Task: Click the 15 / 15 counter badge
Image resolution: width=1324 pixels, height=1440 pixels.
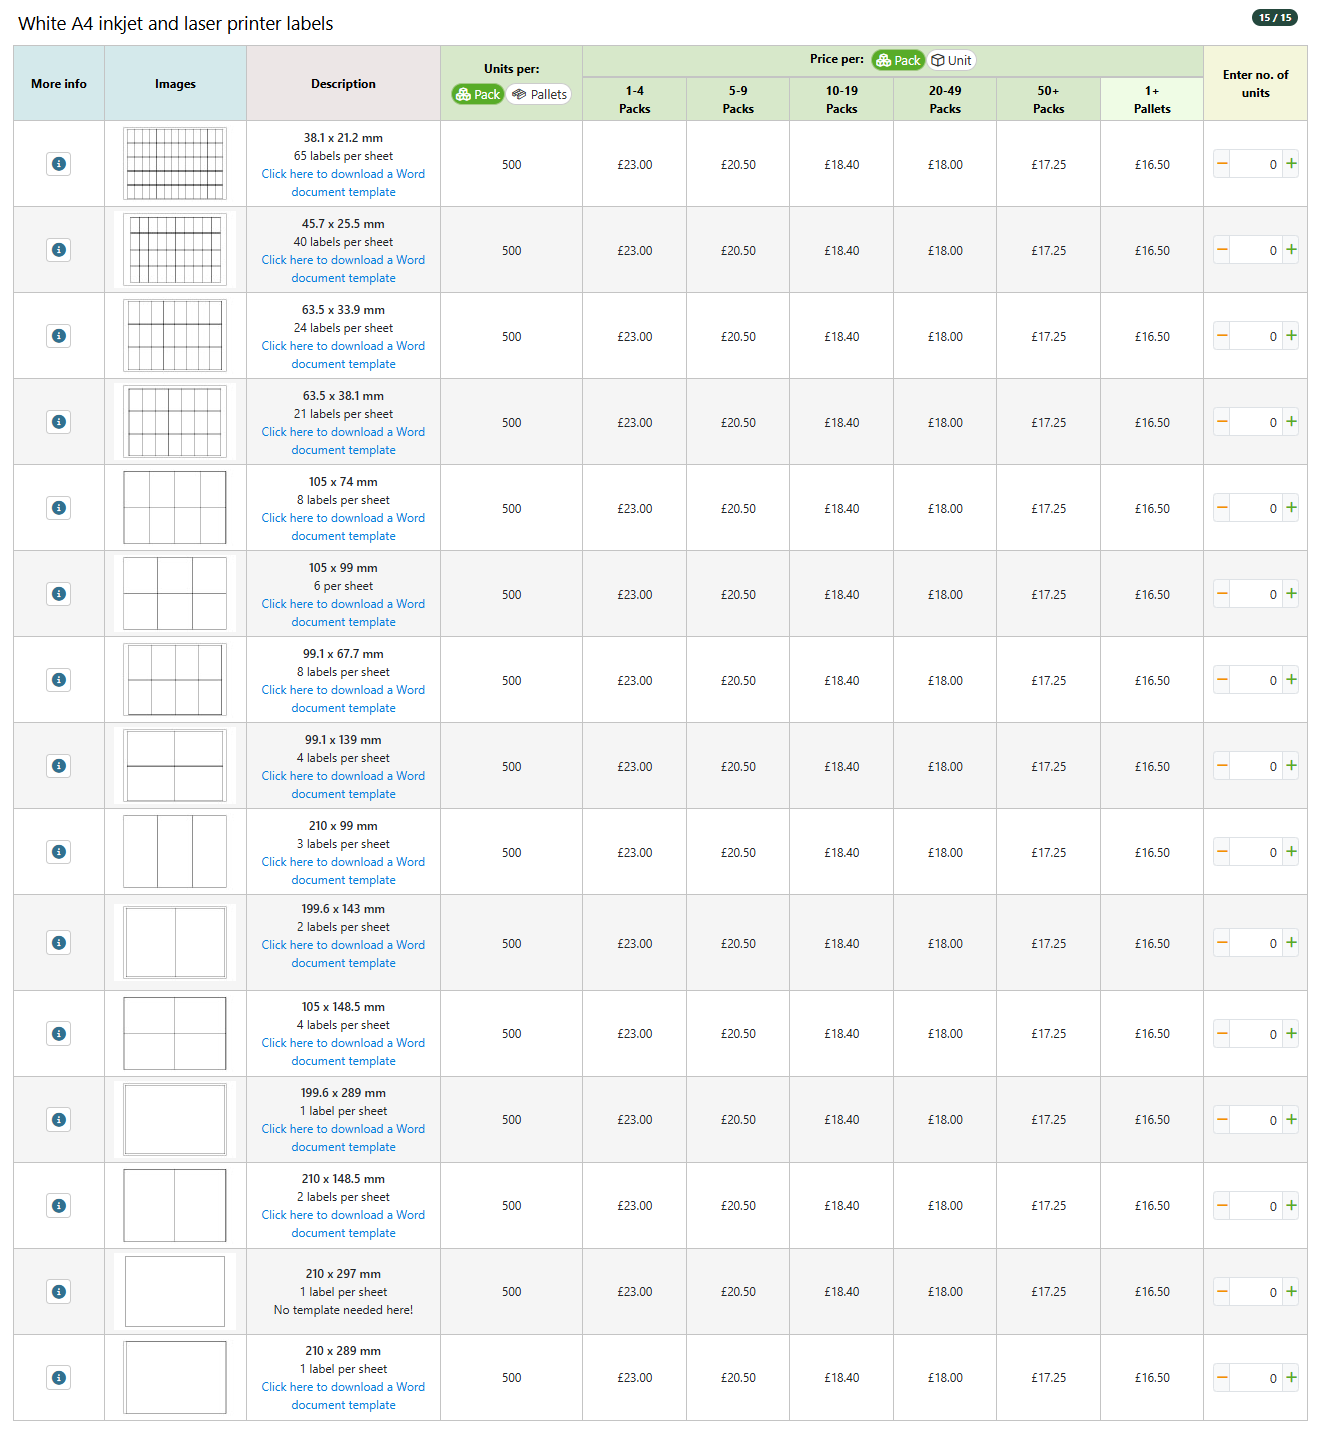Action: 1275,17
